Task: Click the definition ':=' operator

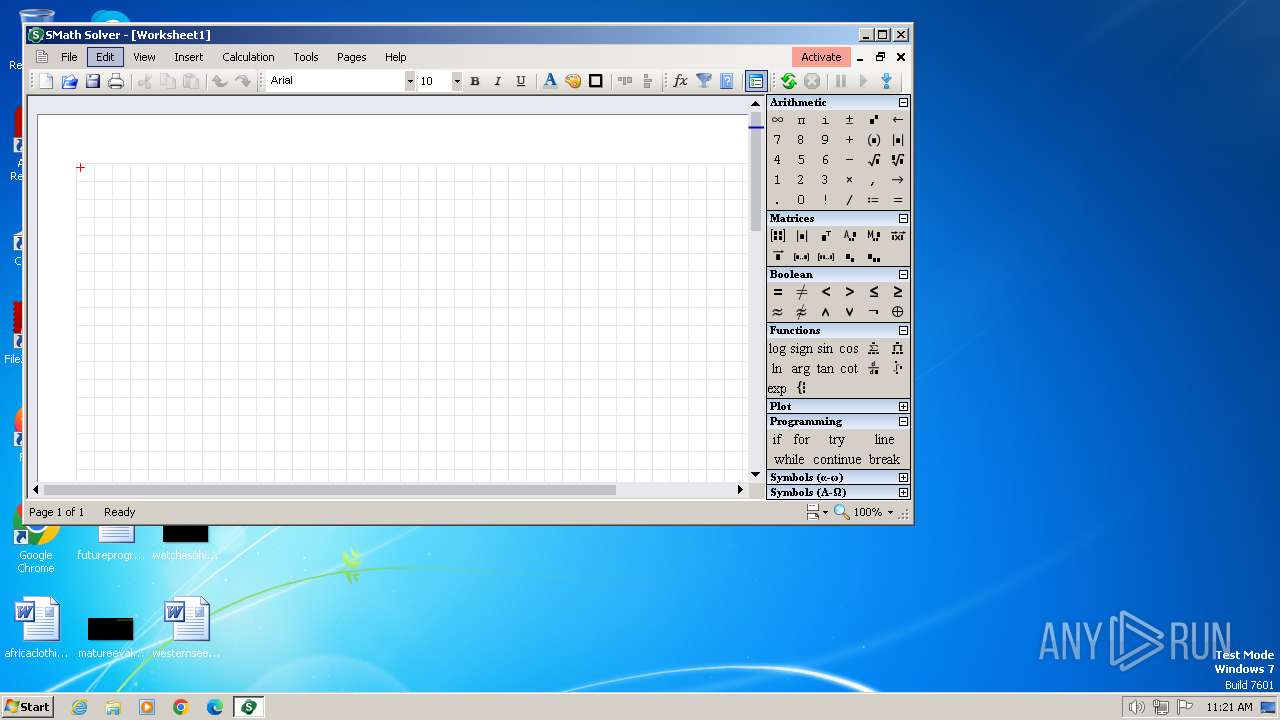Action: coord(873,200)
